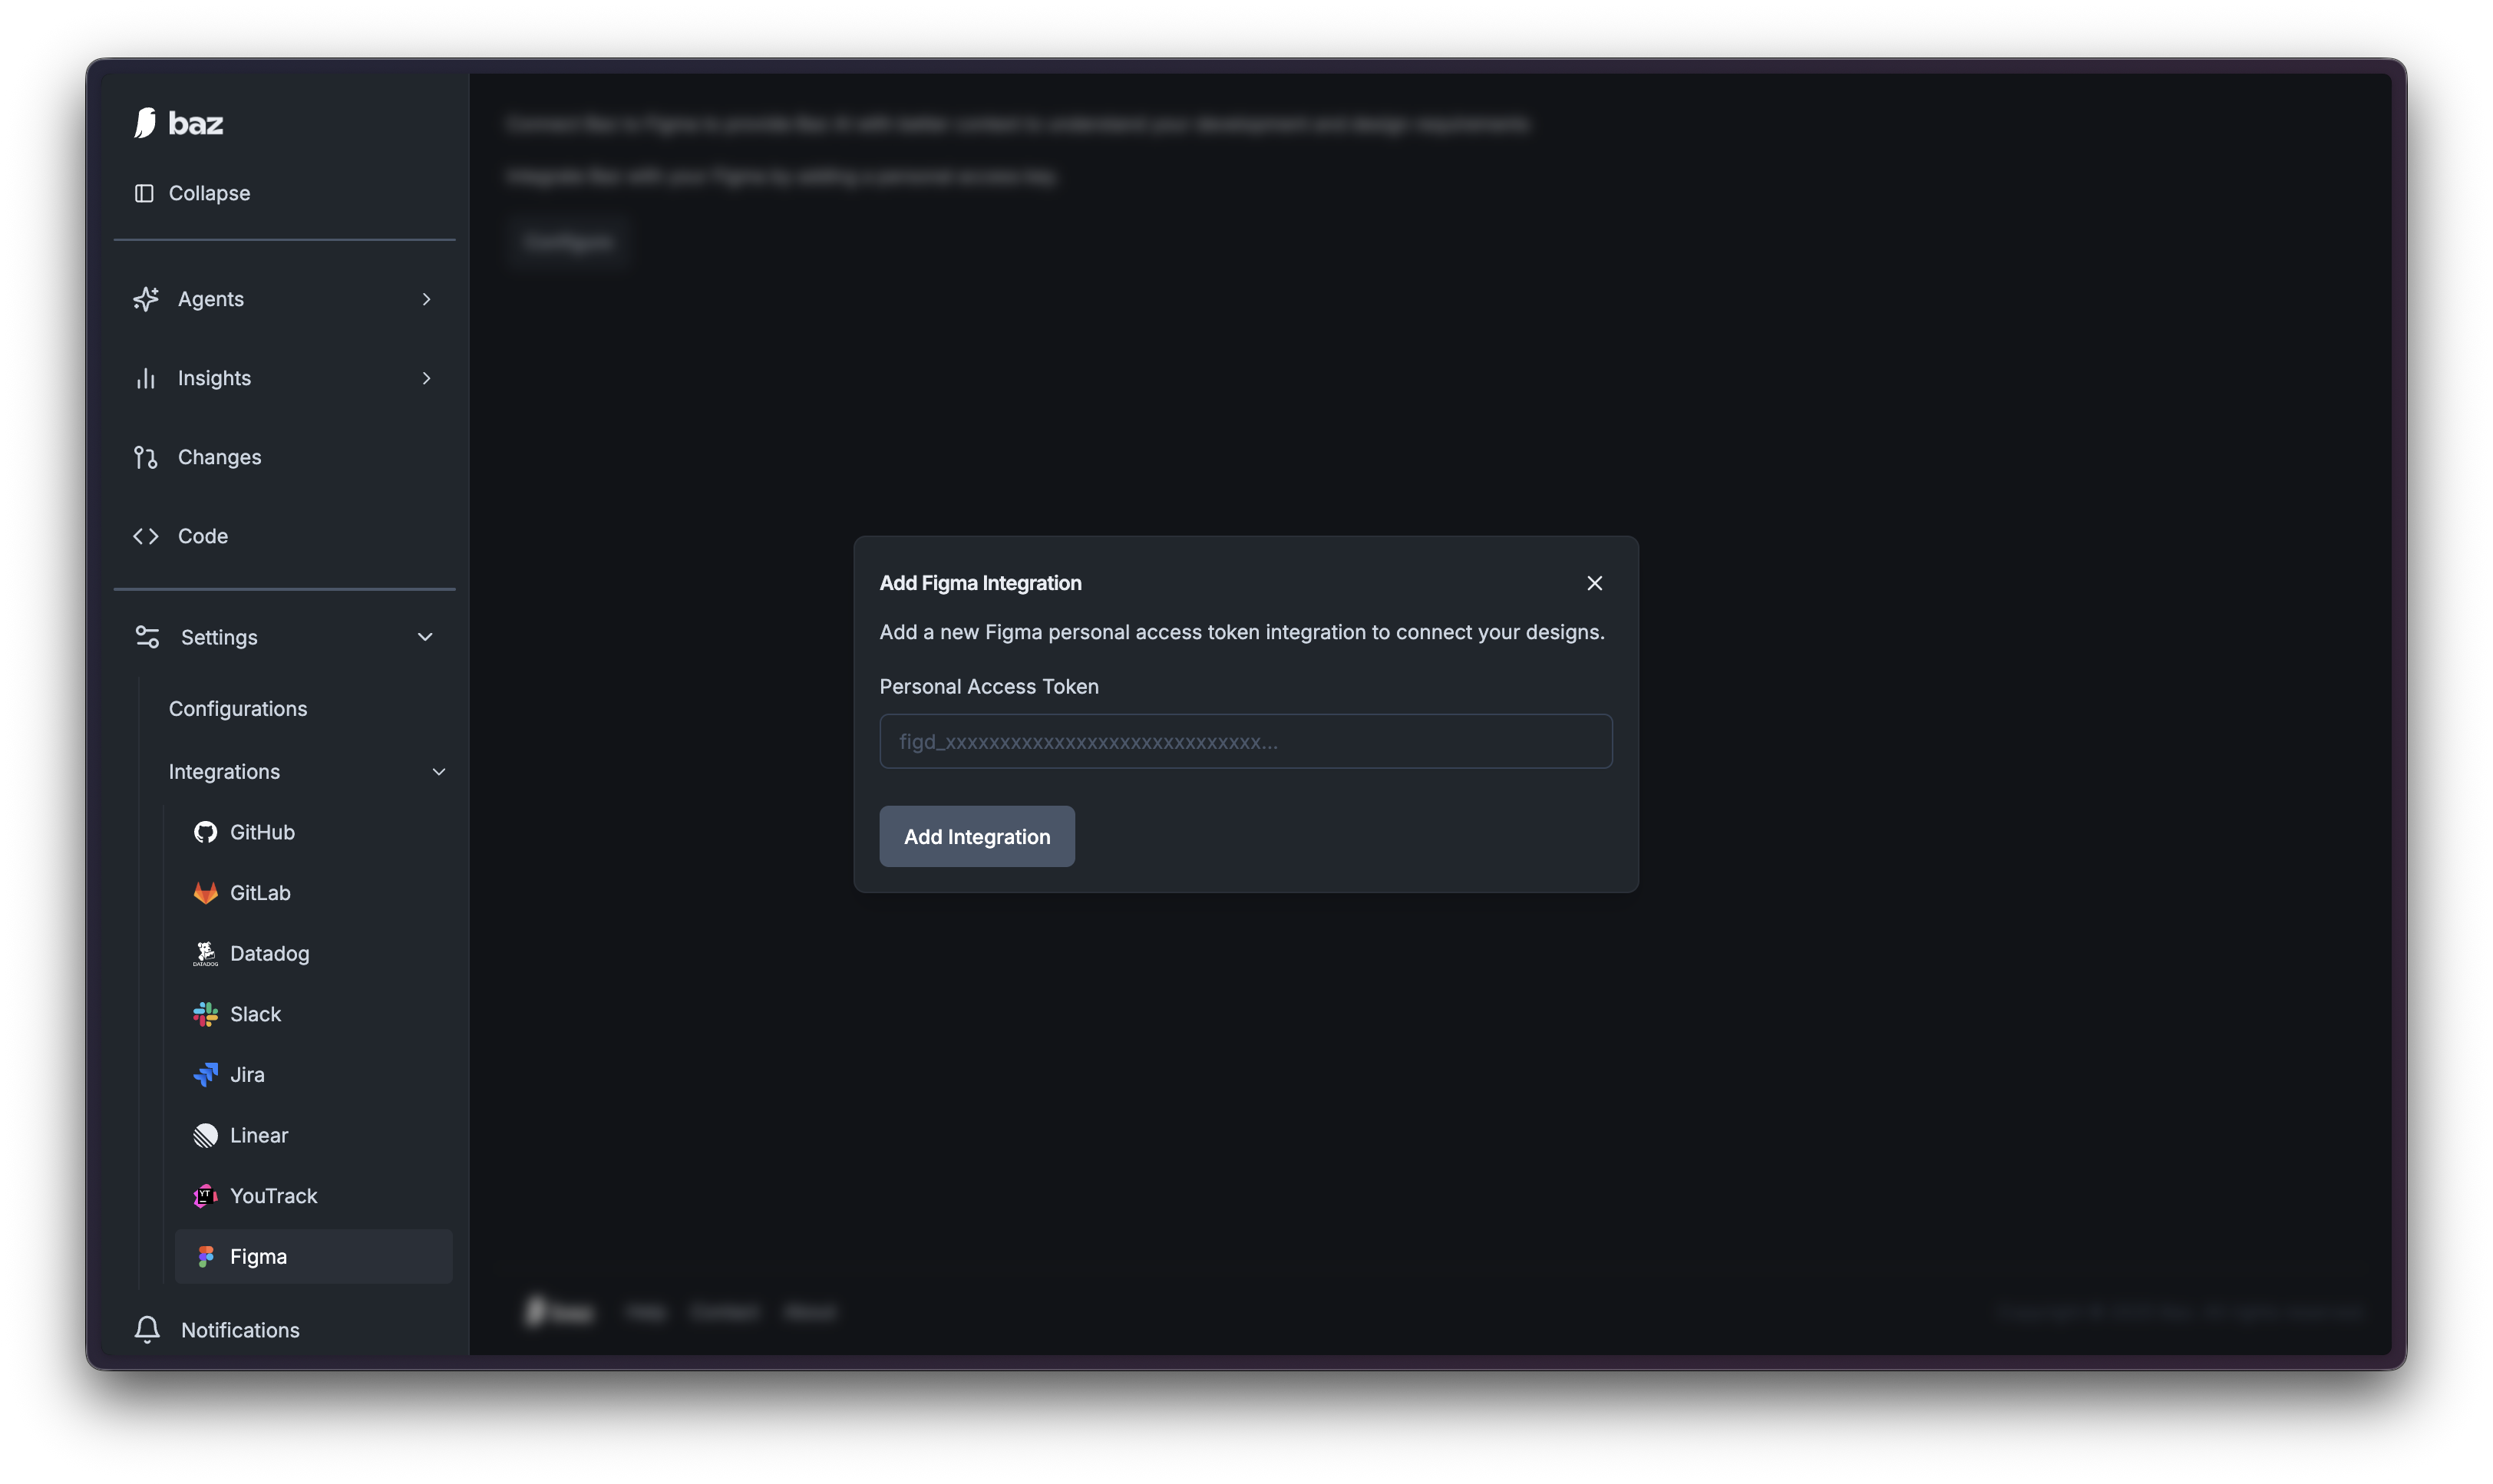Expand the Insights submenu chevron
Viewport: 2493px width, 1484px height.
427,378
